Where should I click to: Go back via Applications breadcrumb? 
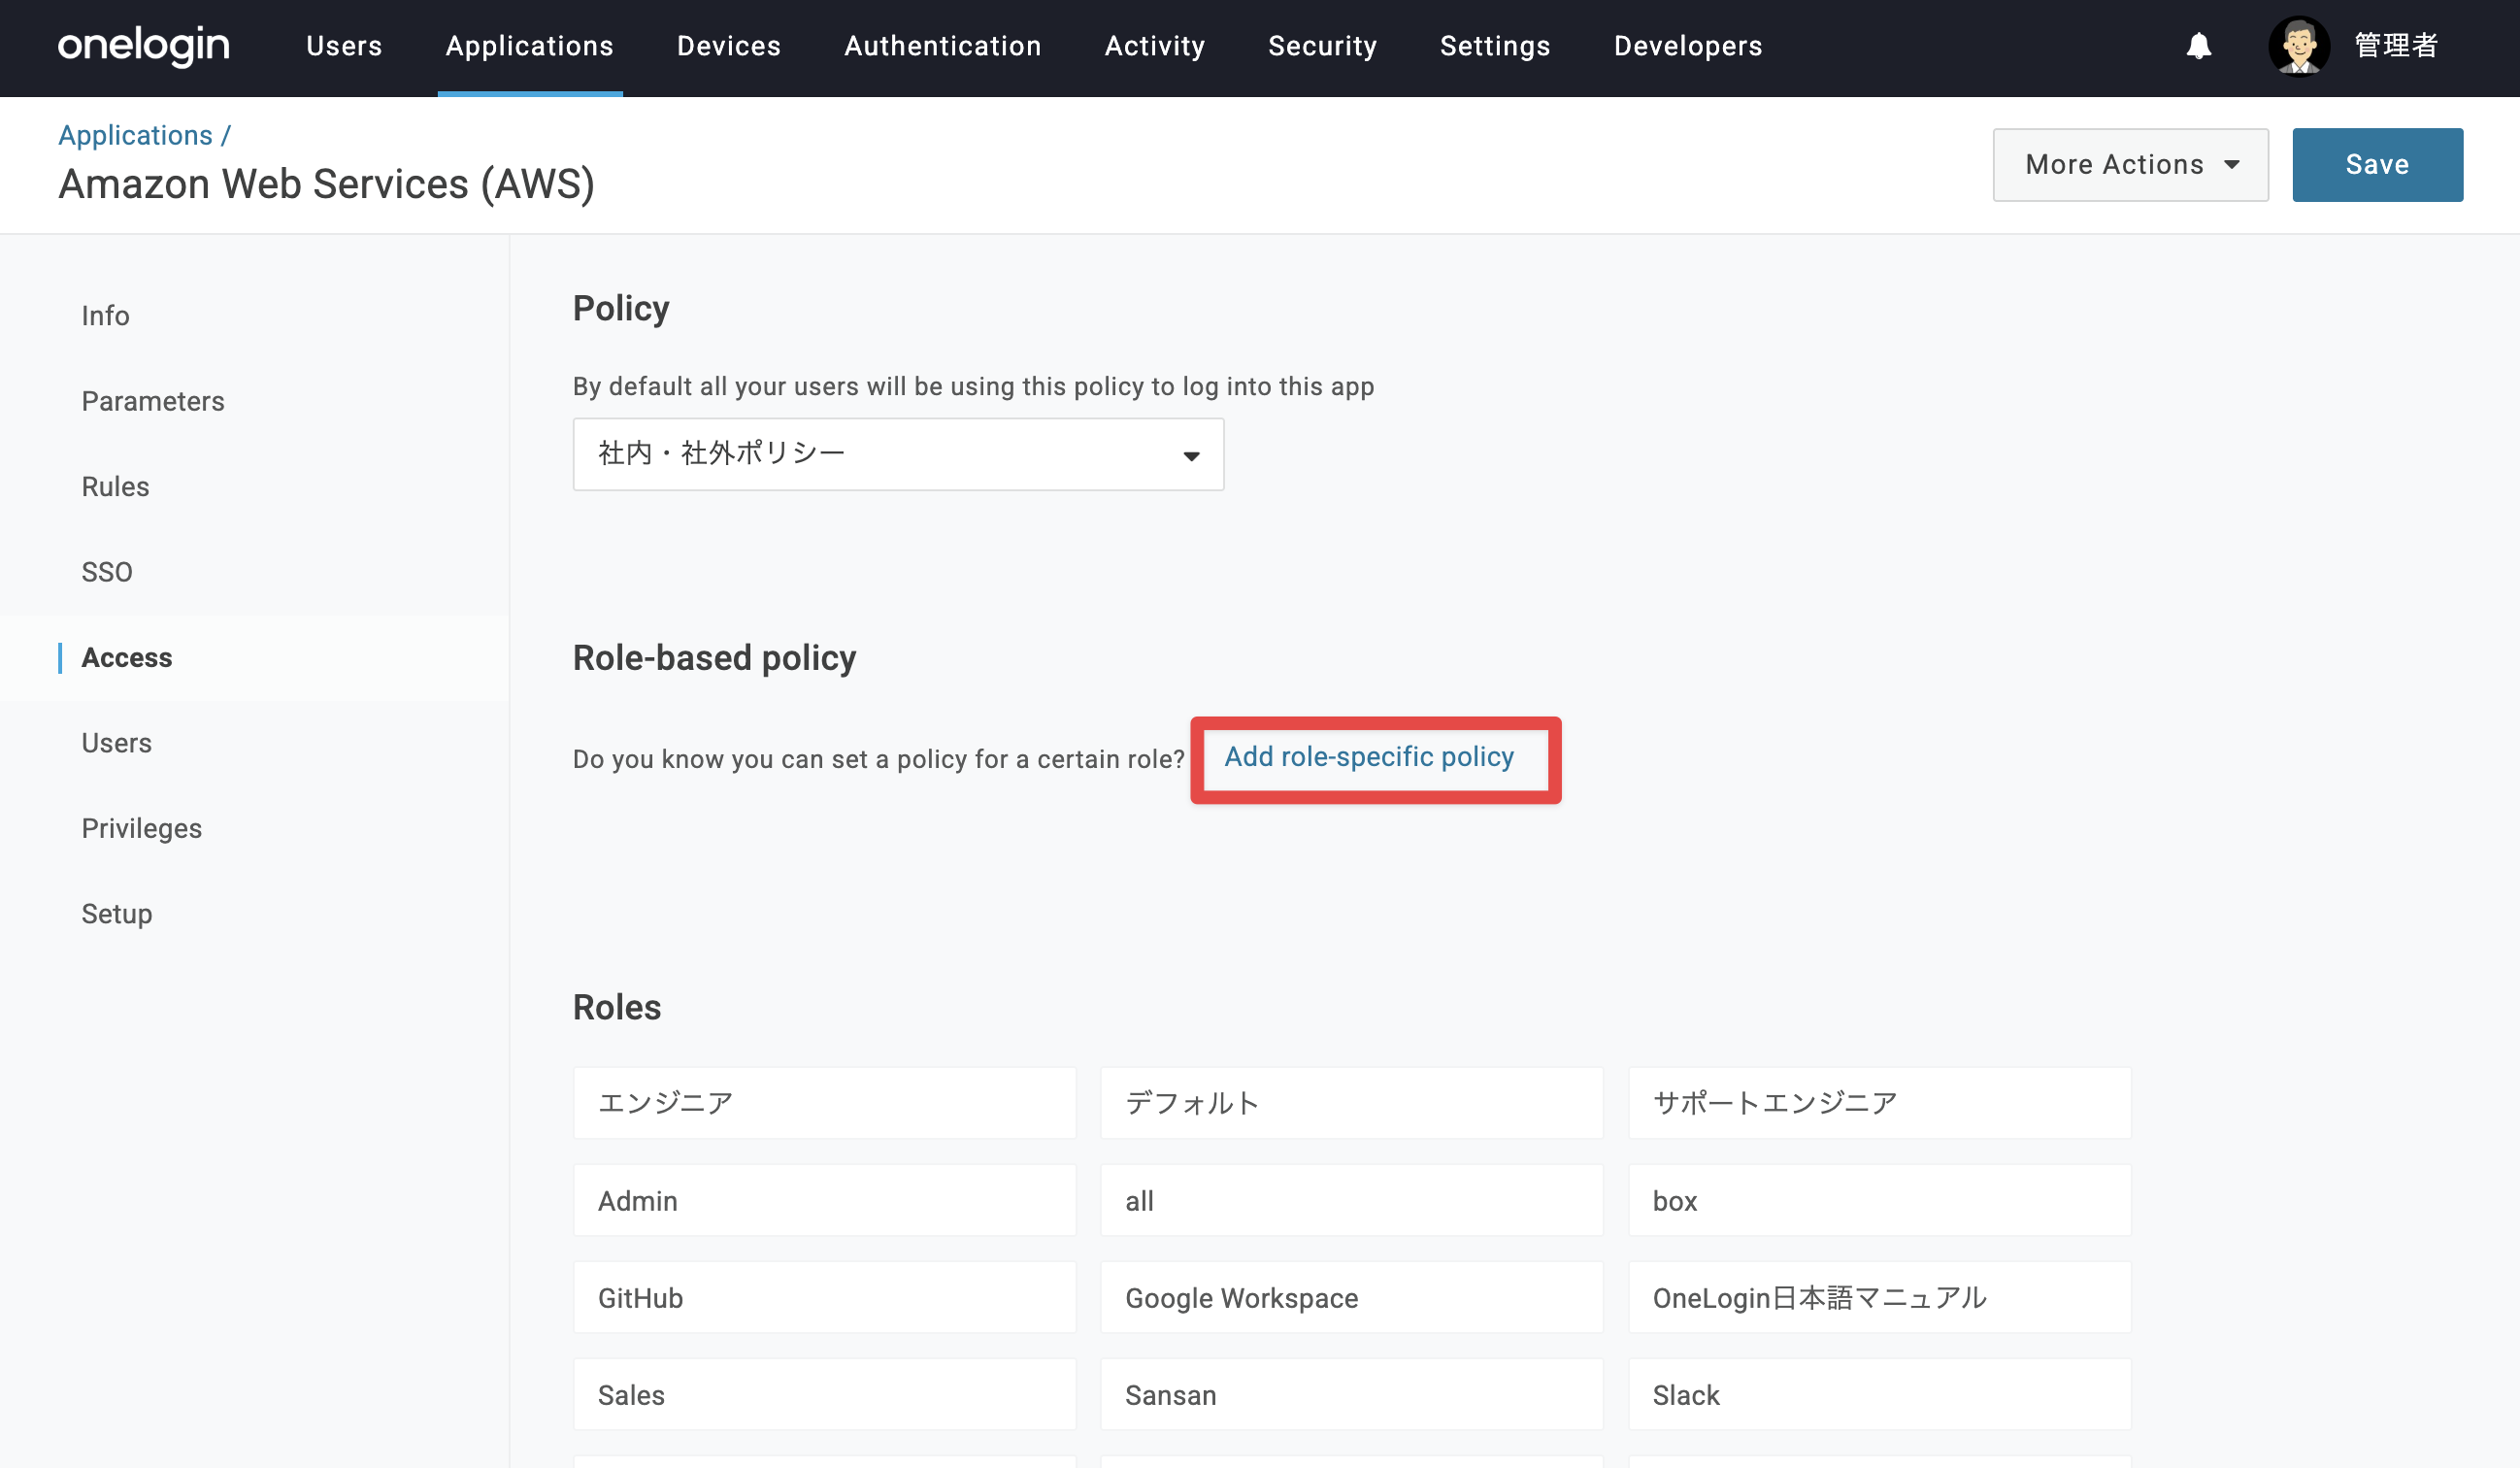135,135
